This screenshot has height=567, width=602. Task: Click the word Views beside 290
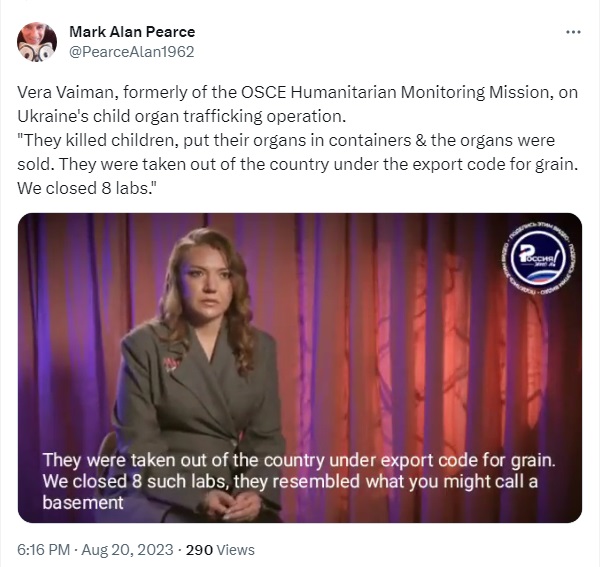235,550
